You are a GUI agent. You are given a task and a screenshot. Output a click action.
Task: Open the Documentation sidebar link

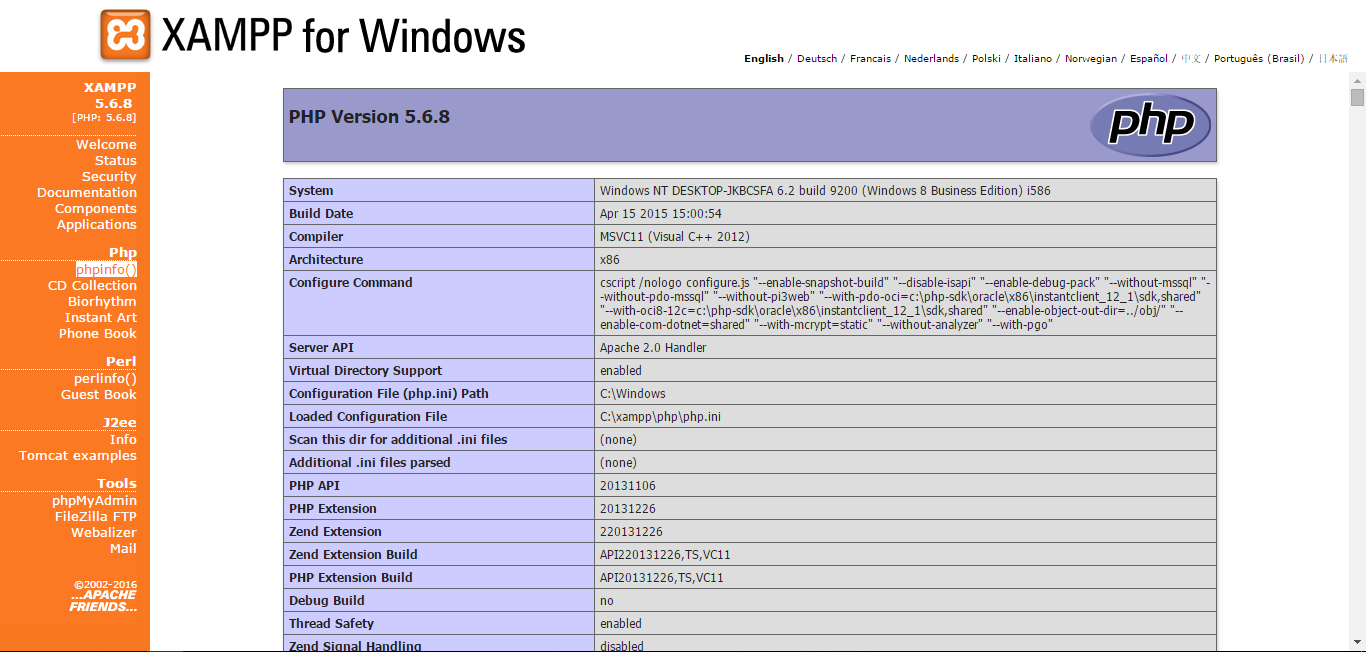coord(87,193)
